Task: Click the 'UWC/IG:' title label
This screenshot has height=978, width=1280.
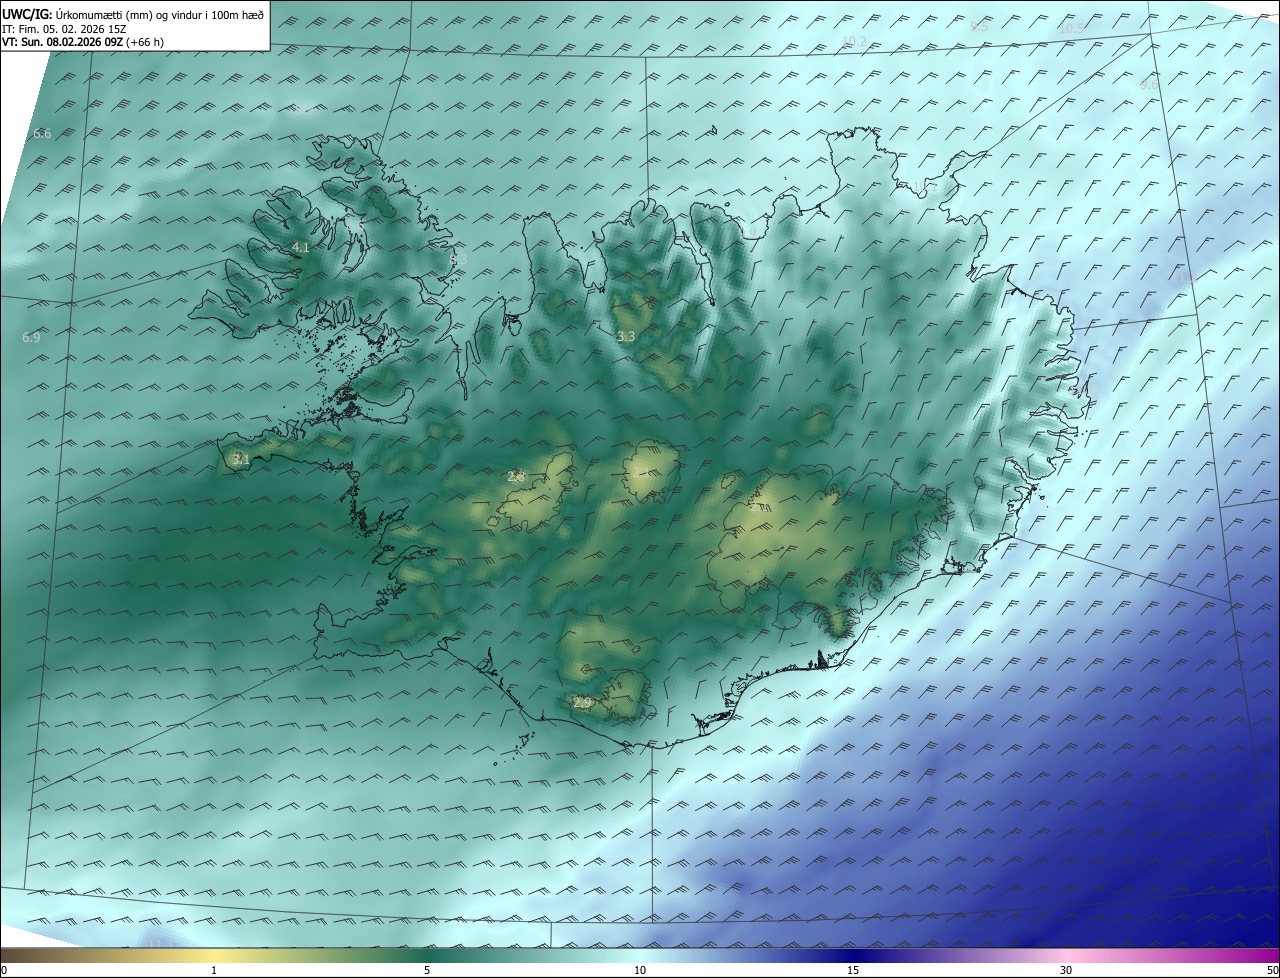Action: (28, 14)
